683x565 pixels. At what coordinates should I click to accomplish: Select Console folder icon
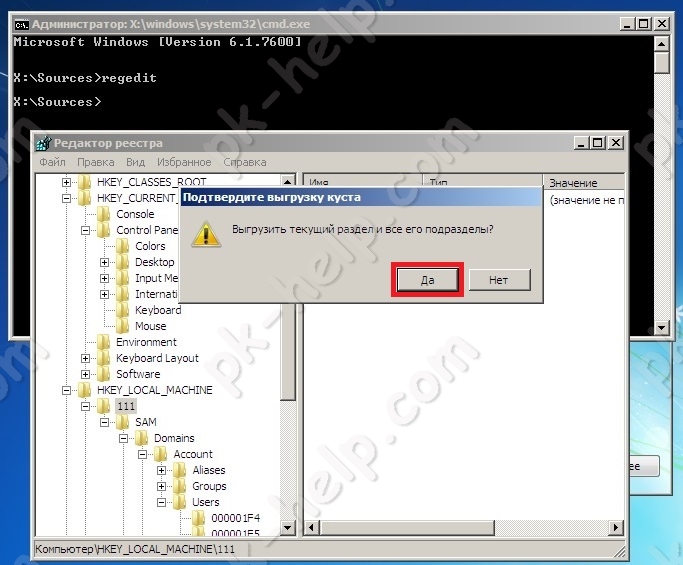[x=103, y=214]
